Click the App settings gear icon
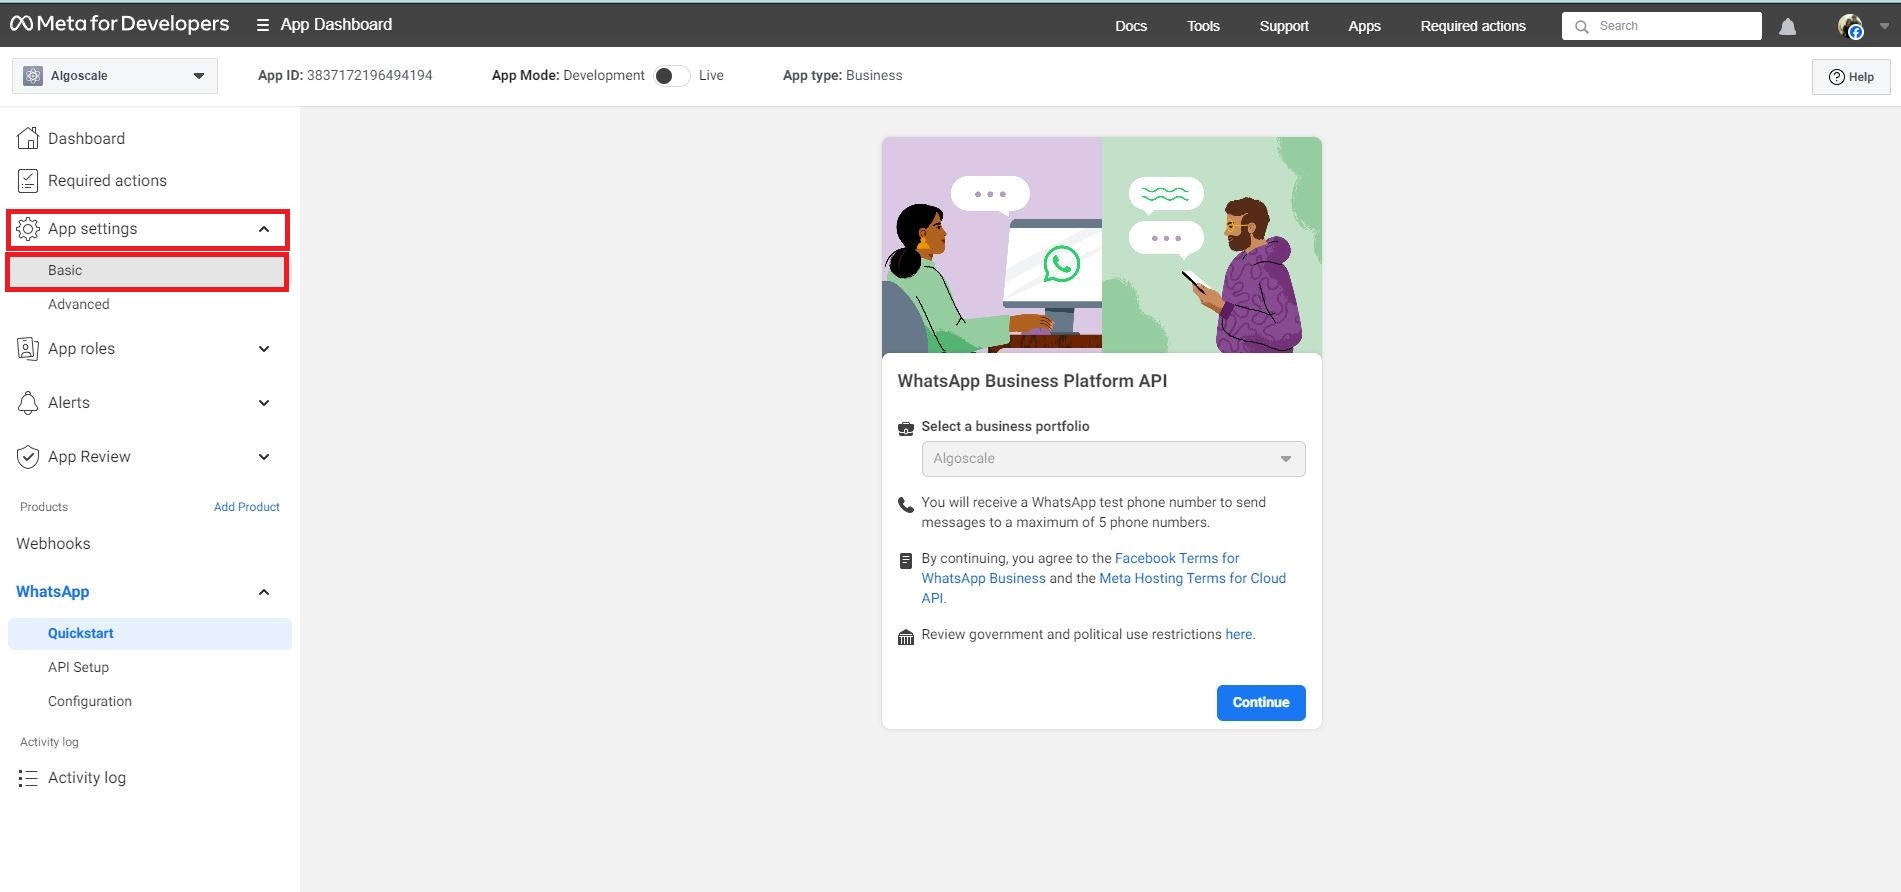The width and height of the screenshot is (1901, 892). (28, 229)
